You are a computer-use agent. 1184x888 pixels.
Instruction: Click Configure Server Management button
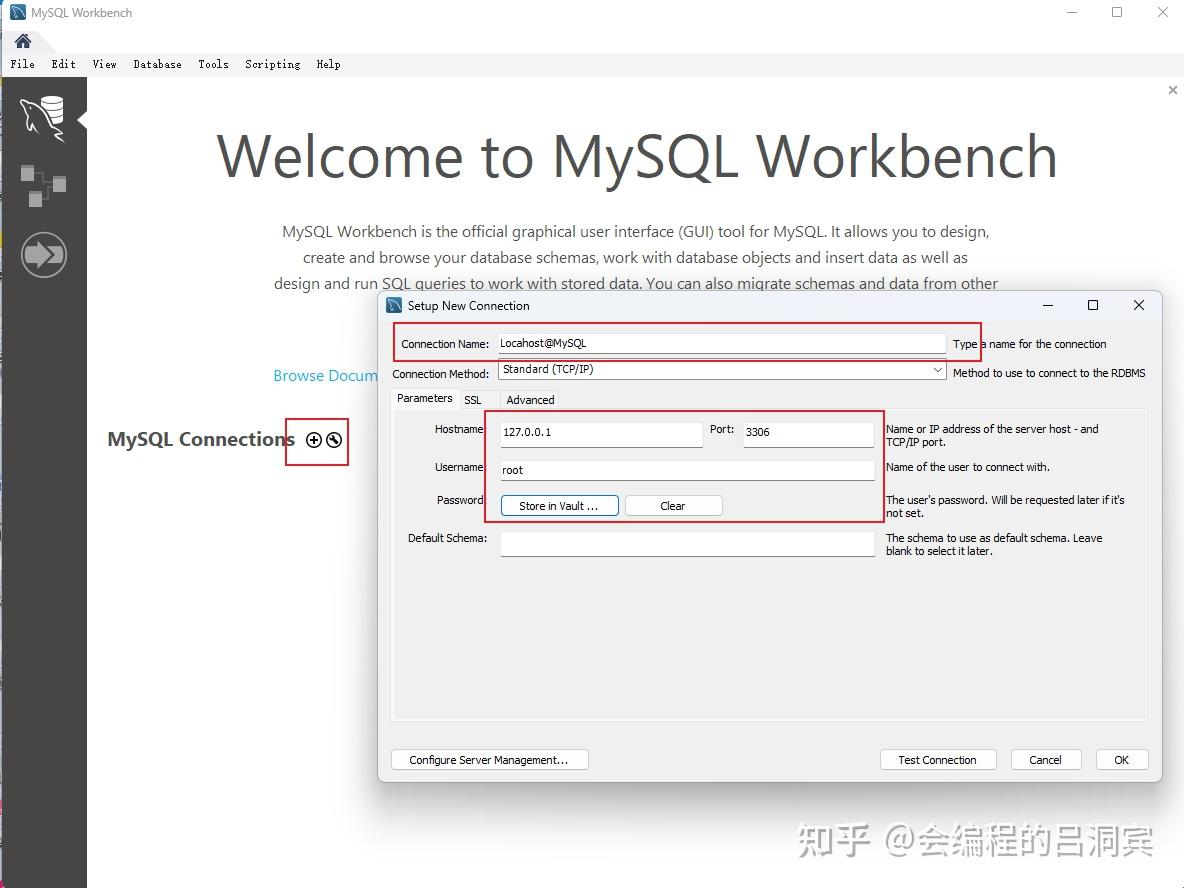(x=489, y=760)
